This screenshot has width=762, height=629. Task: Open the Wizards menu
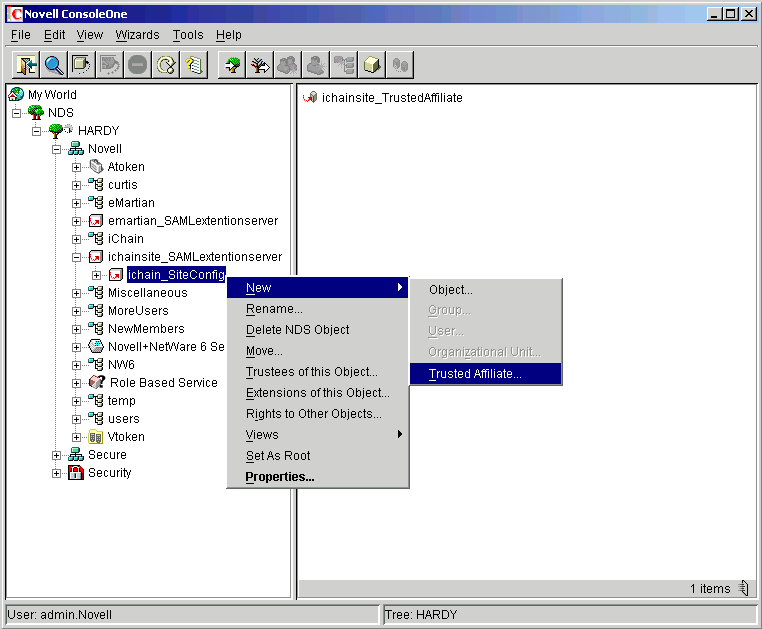click(x=138, y=35)
